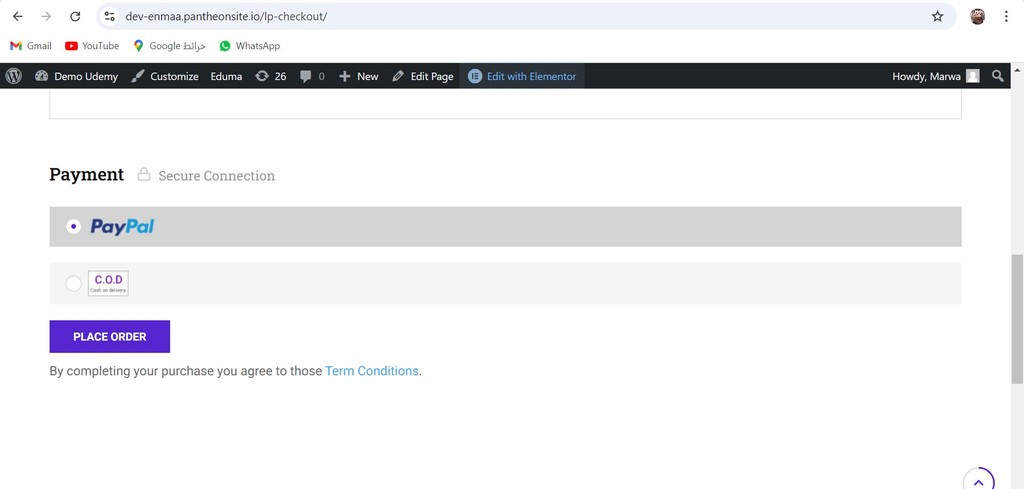Go back with browser back arrow

(x=18, y=16)
